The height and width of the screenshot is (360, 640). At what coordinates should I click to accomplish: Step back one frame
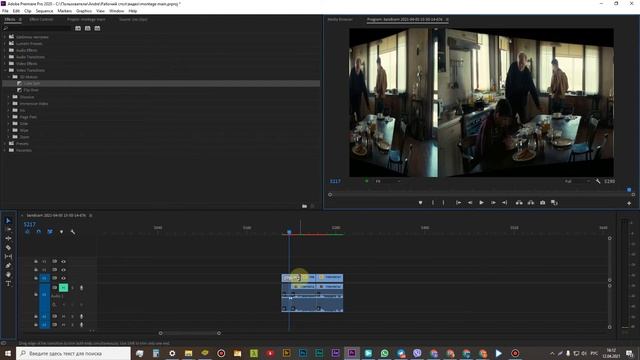470,203
